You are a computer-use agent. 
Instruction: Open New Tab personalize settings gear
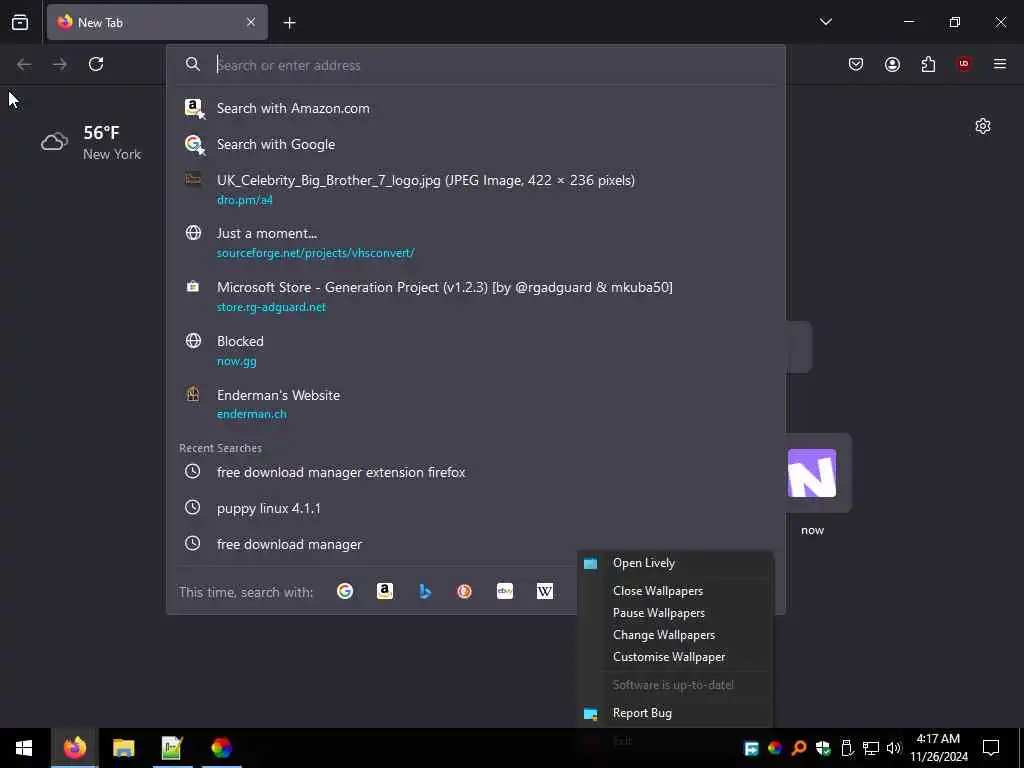[x=983, y=126]
